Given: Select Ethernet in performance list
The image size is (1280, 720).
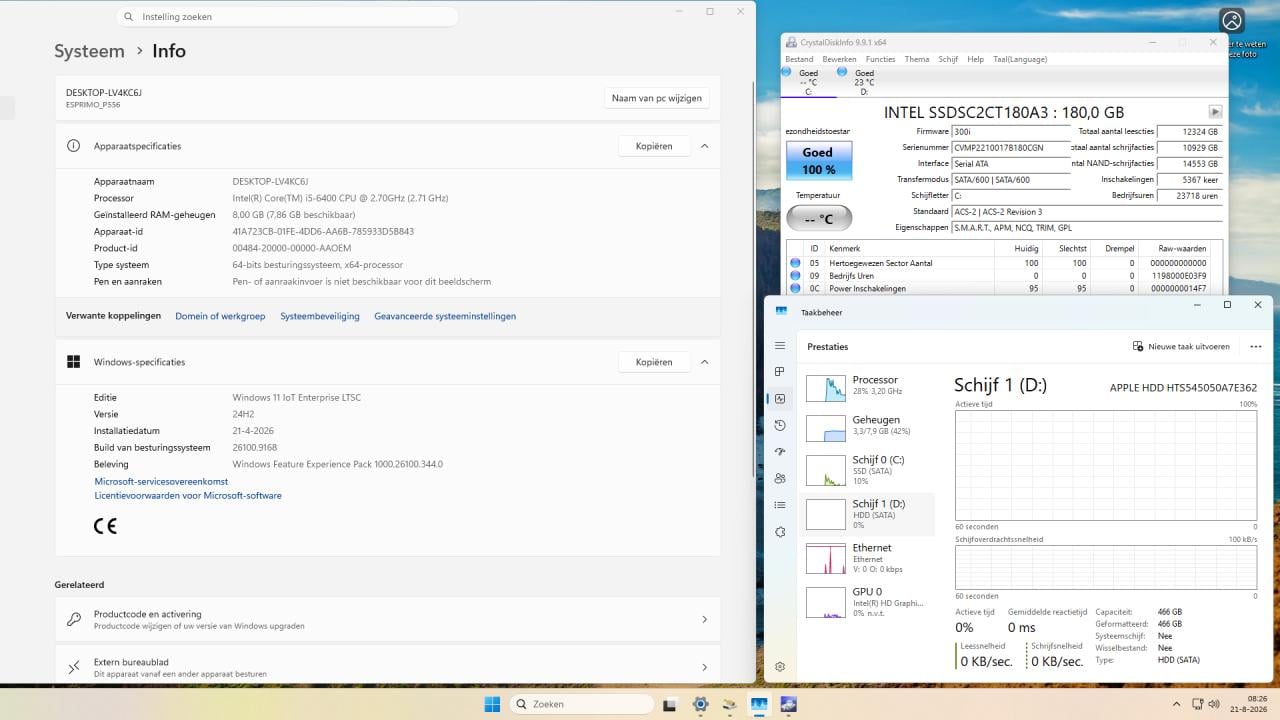Looking at the screenshot, I should tap(868, 558).
